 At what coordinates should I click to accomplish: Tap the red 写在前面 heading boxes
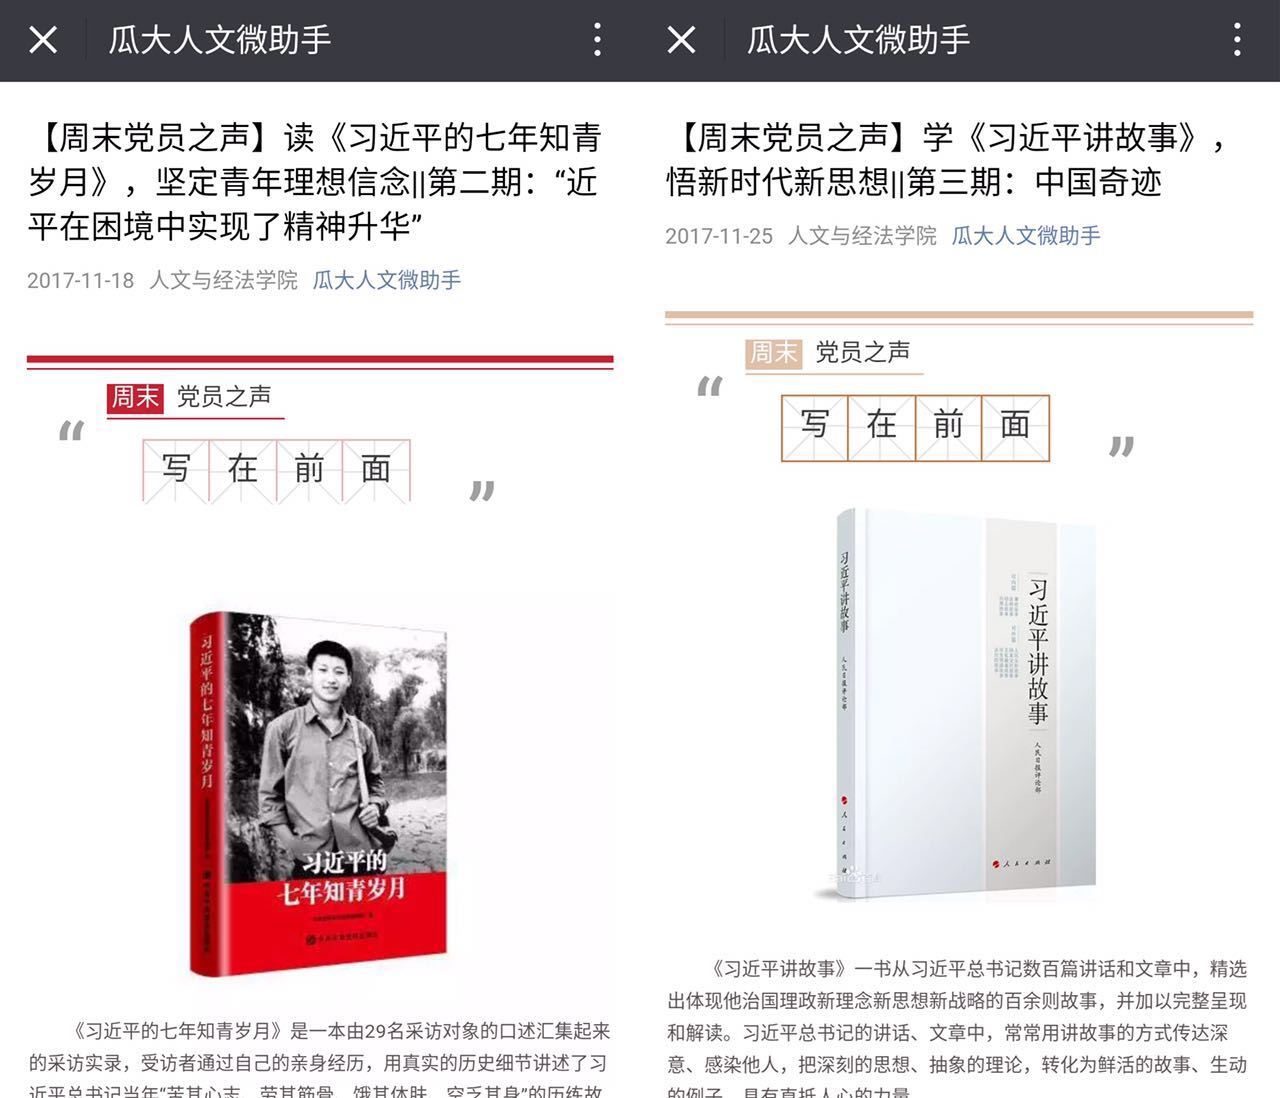pos(276,470)
